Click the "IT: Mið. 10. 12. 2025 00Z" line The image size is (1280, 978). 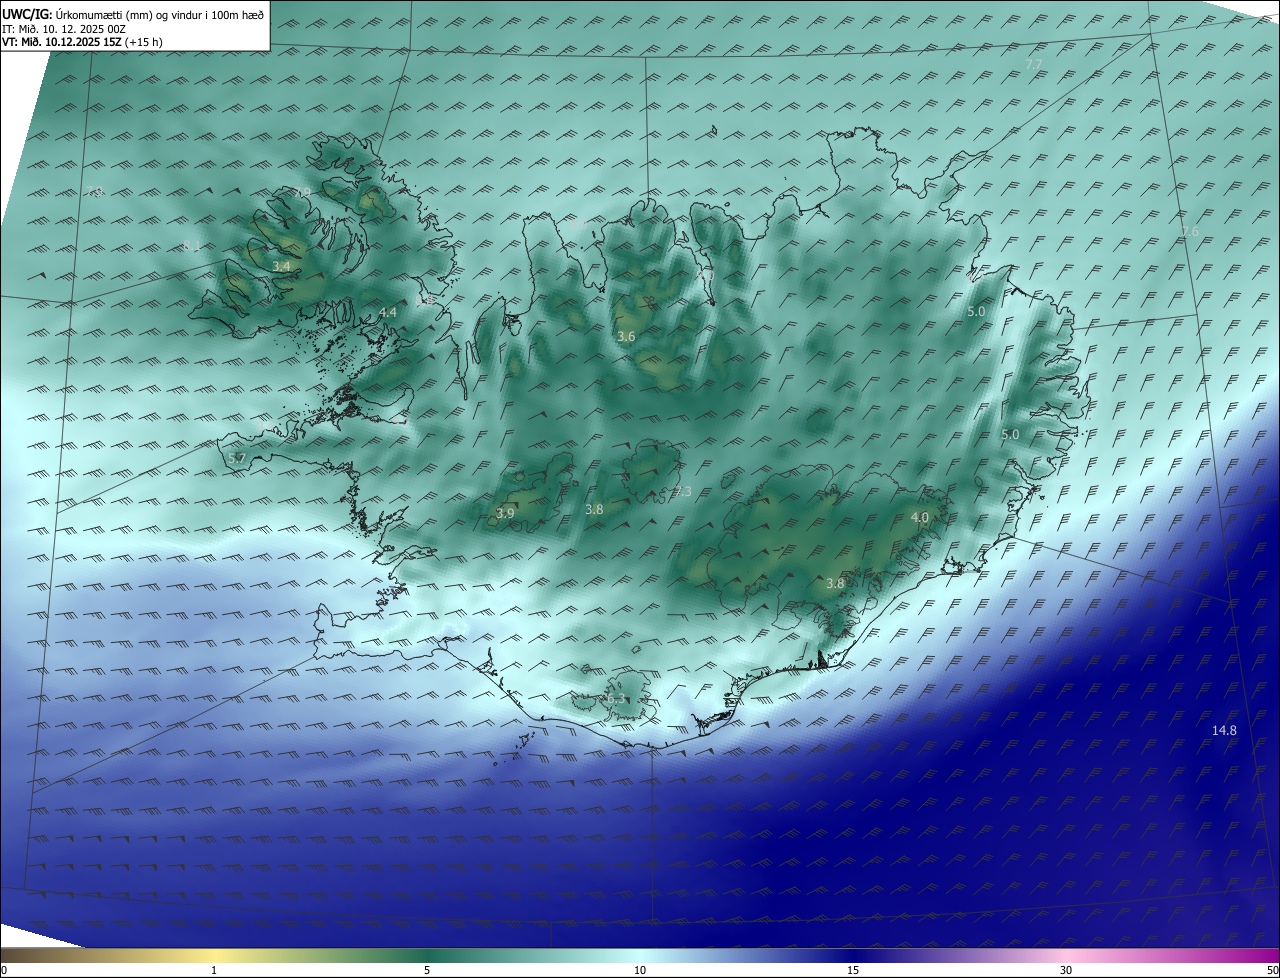64,29
